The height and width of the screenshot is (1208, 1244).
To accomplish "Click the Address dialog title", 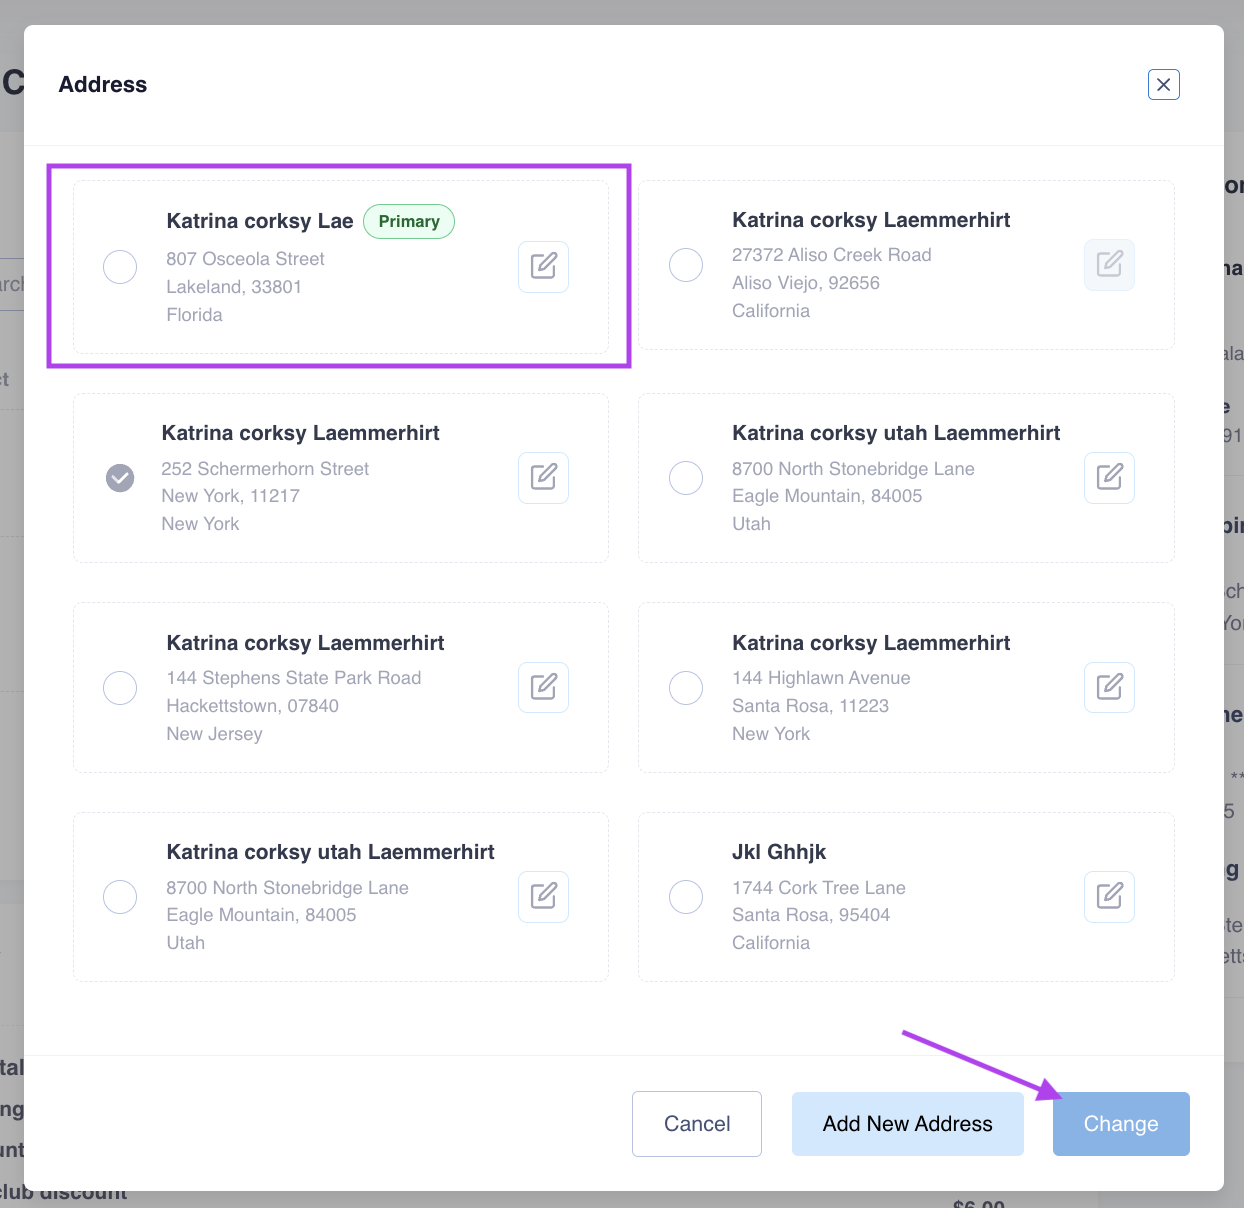I will click(x=103, y=85).
